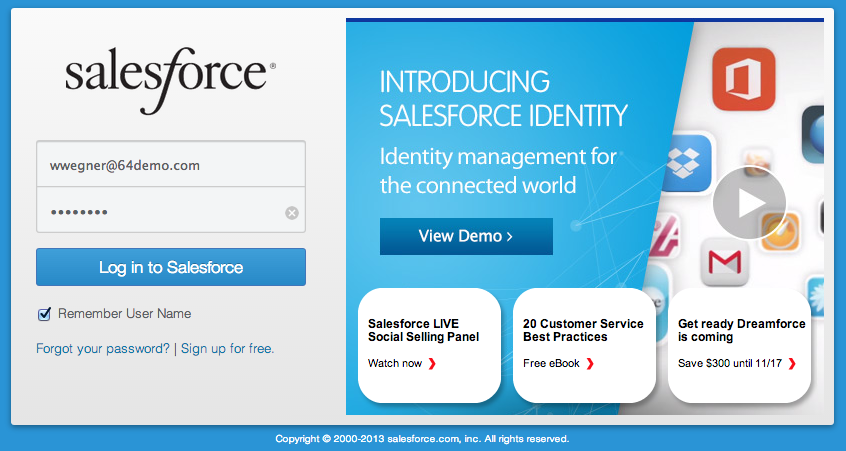Click Watch now link

pyautogui.click(x=395, y=364)
